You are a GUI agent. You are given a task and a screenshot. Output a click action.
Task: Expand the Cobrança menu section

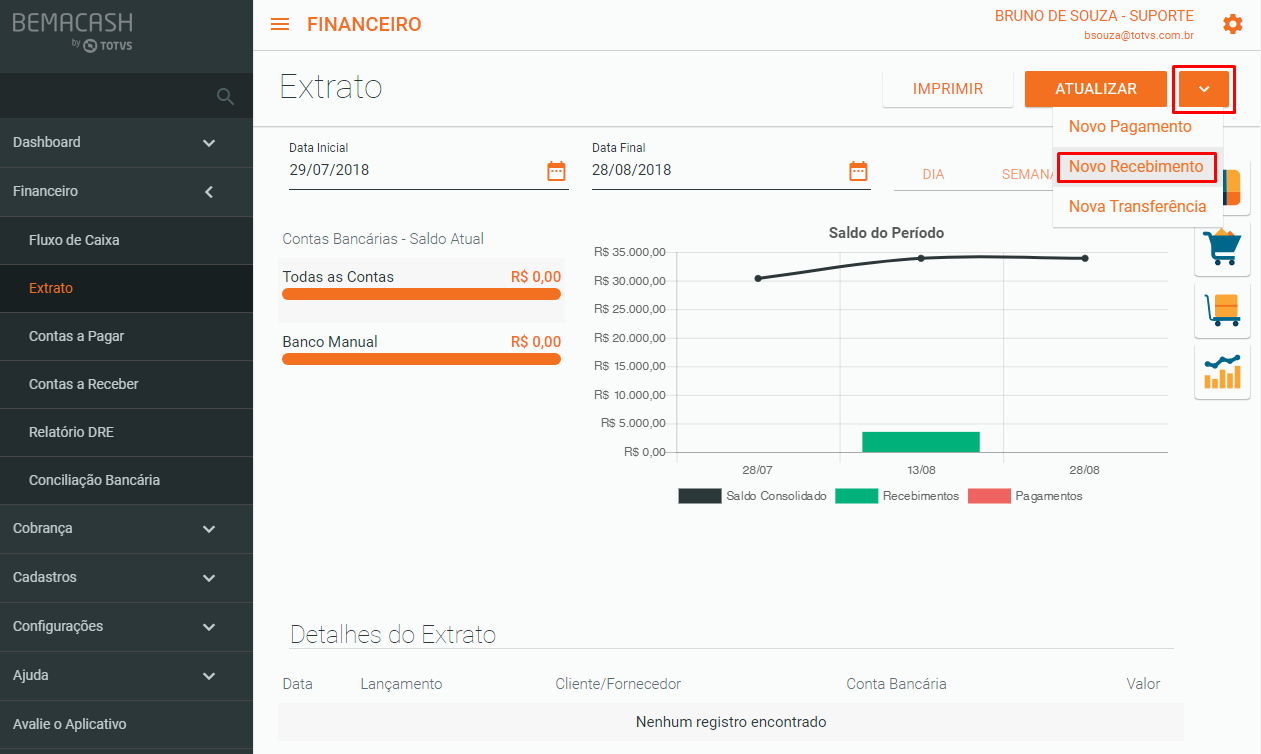[126, 528]
